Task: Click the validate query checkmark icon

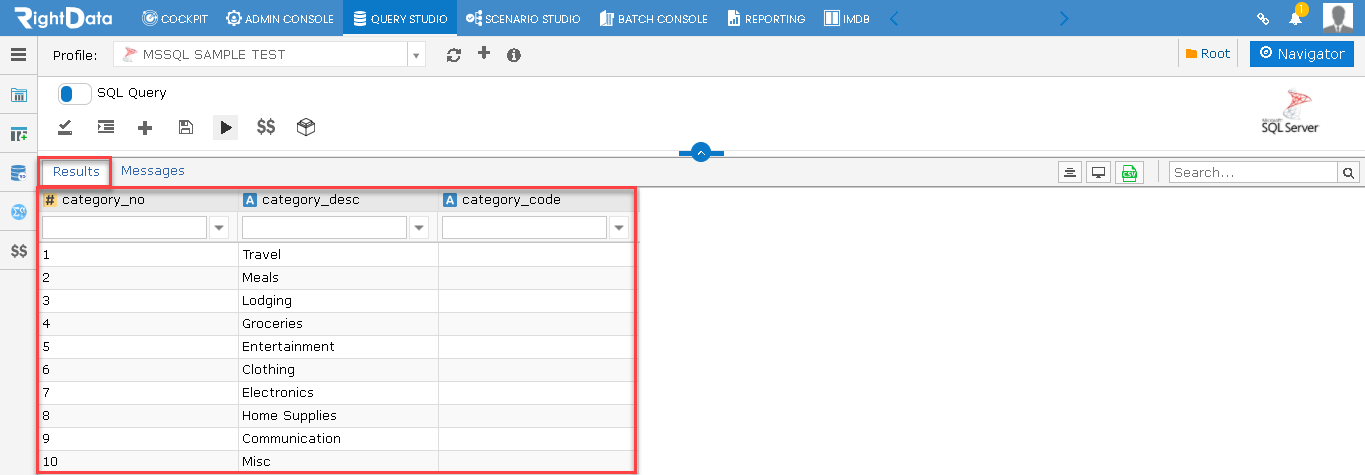Action: [65, 127]
